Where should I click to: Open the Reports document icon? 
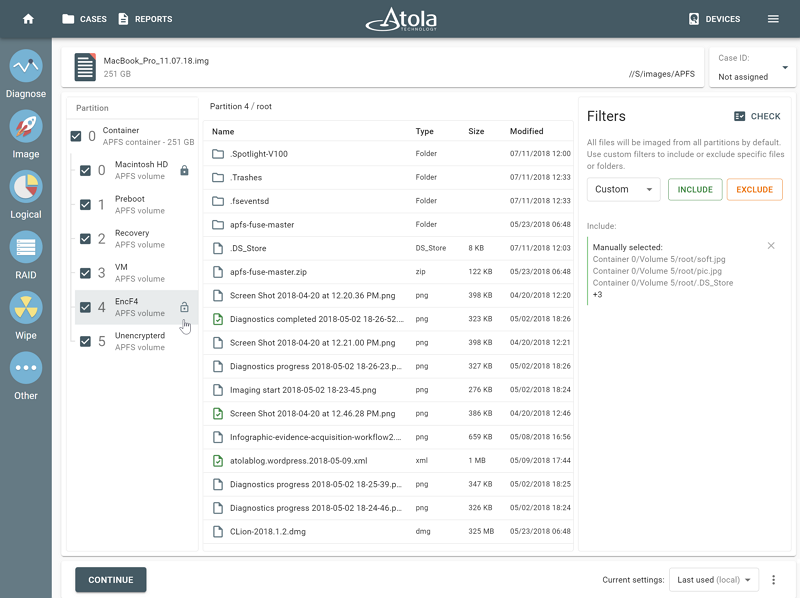[123, 19]
